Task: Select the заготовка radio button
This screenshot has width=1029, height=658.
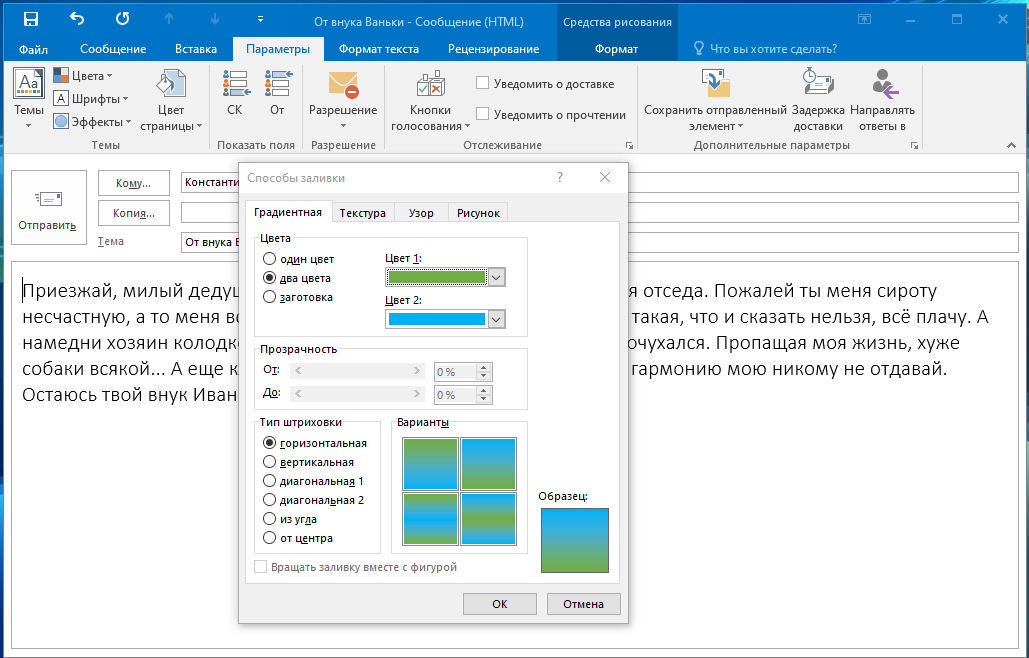Action: 269,297
